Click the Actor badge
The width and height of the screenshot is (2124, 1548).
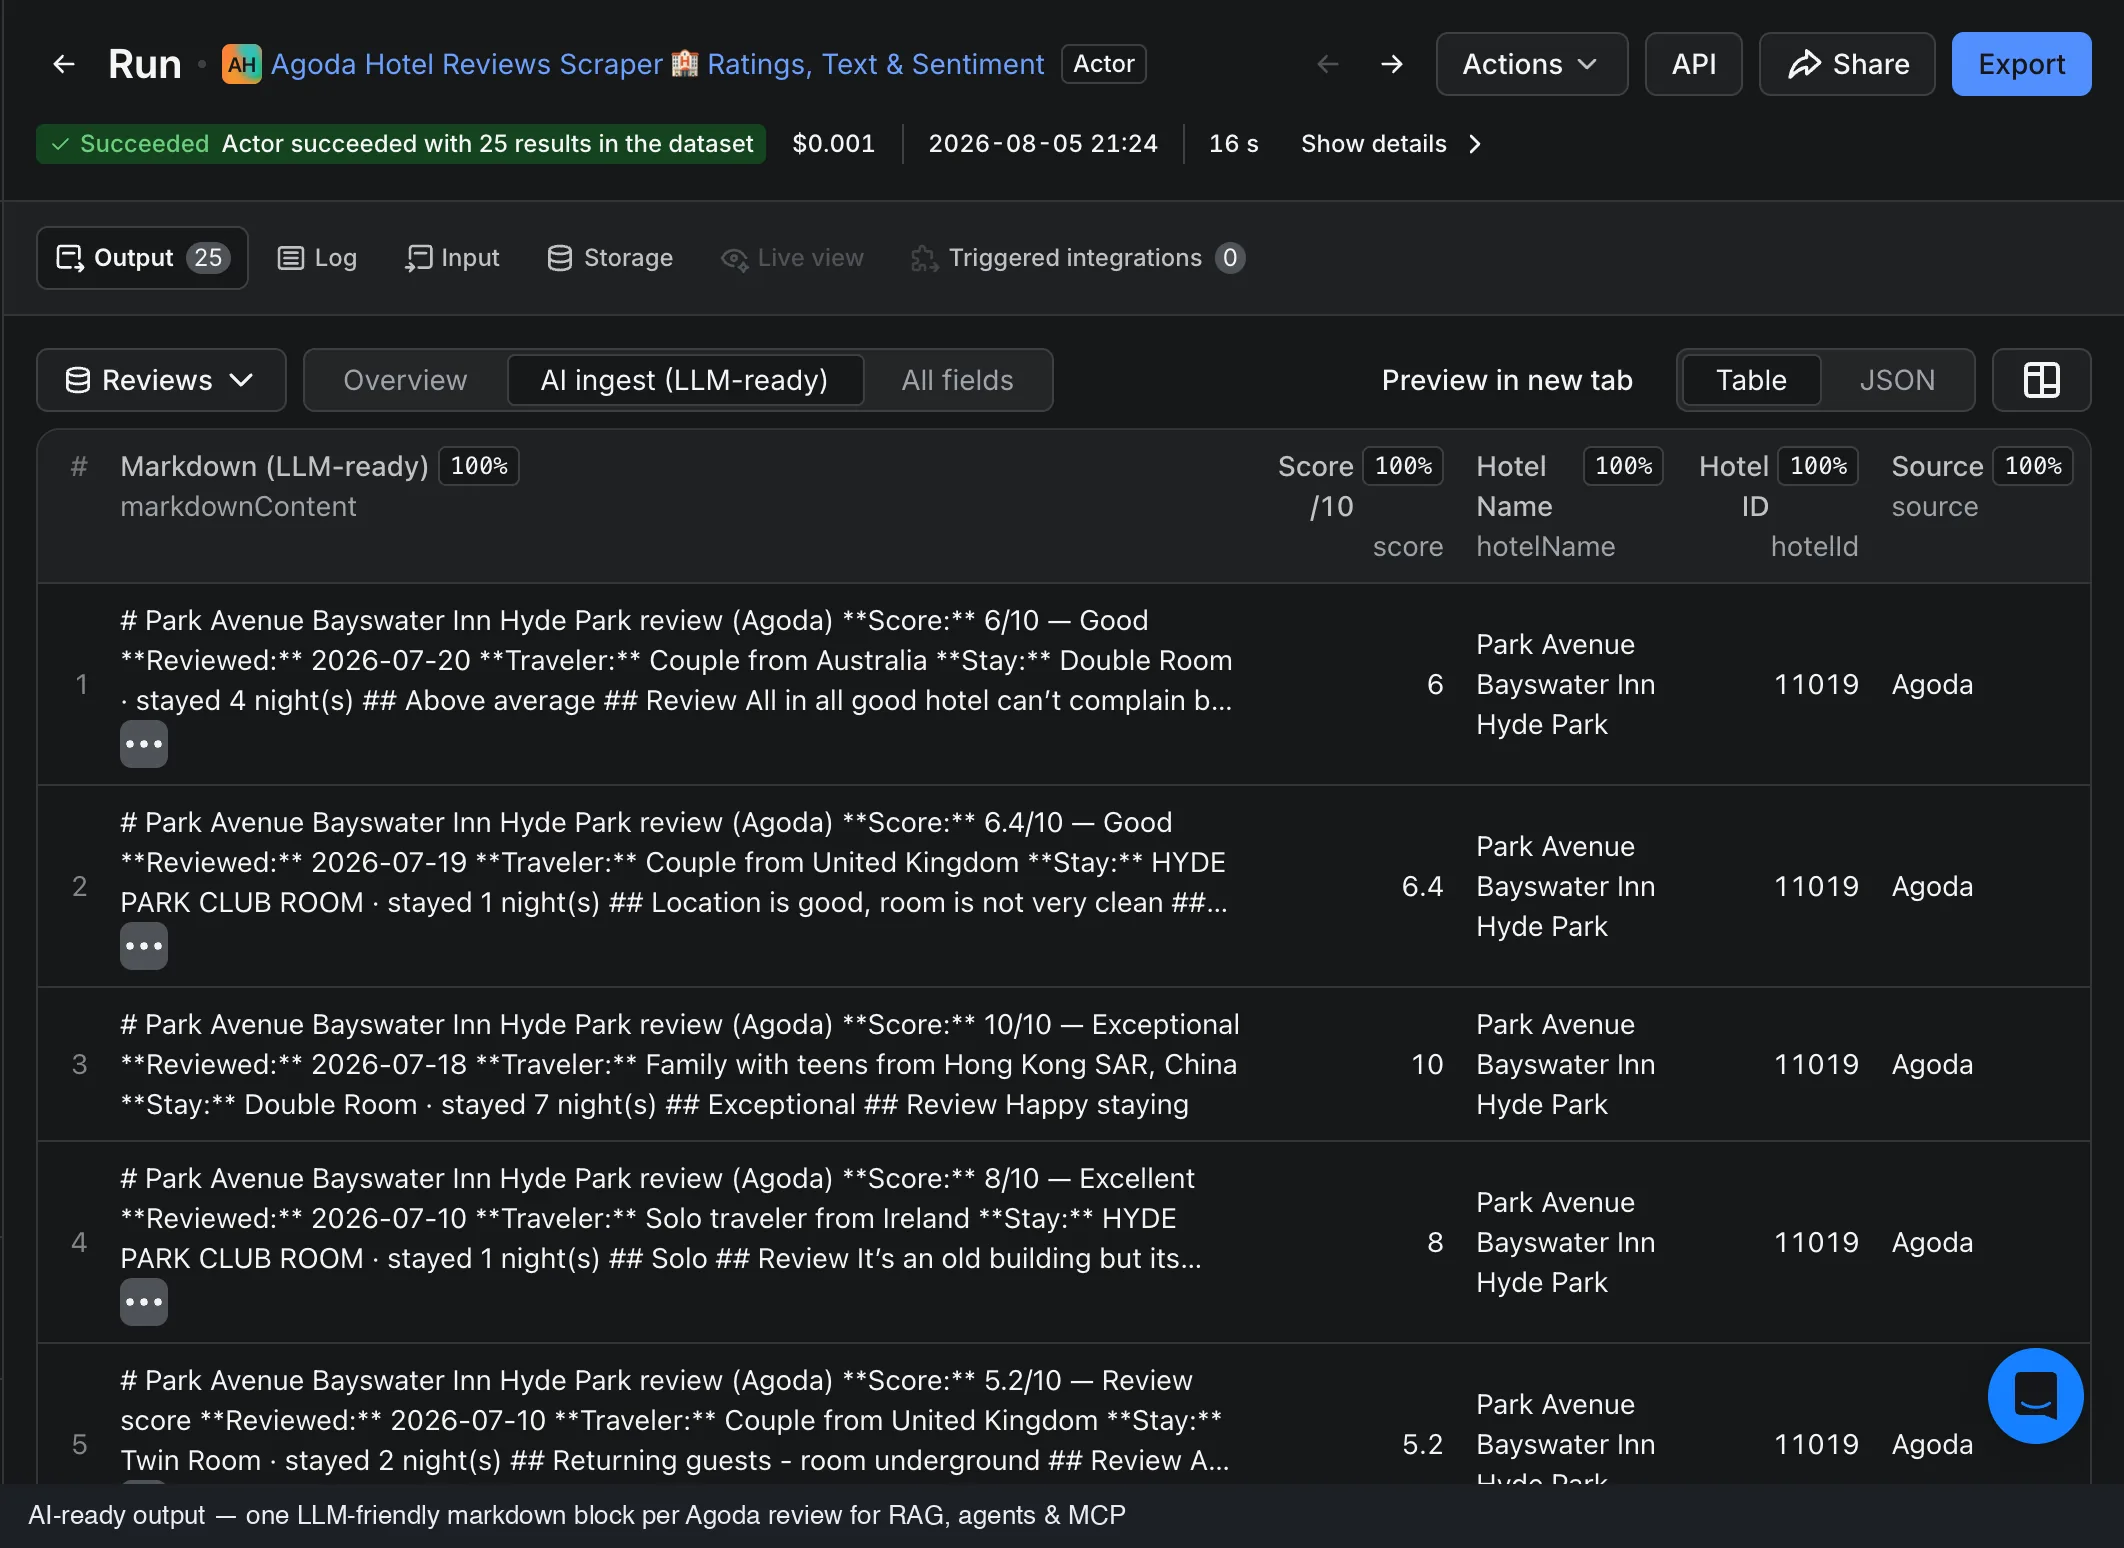[x=1103, y=64]
